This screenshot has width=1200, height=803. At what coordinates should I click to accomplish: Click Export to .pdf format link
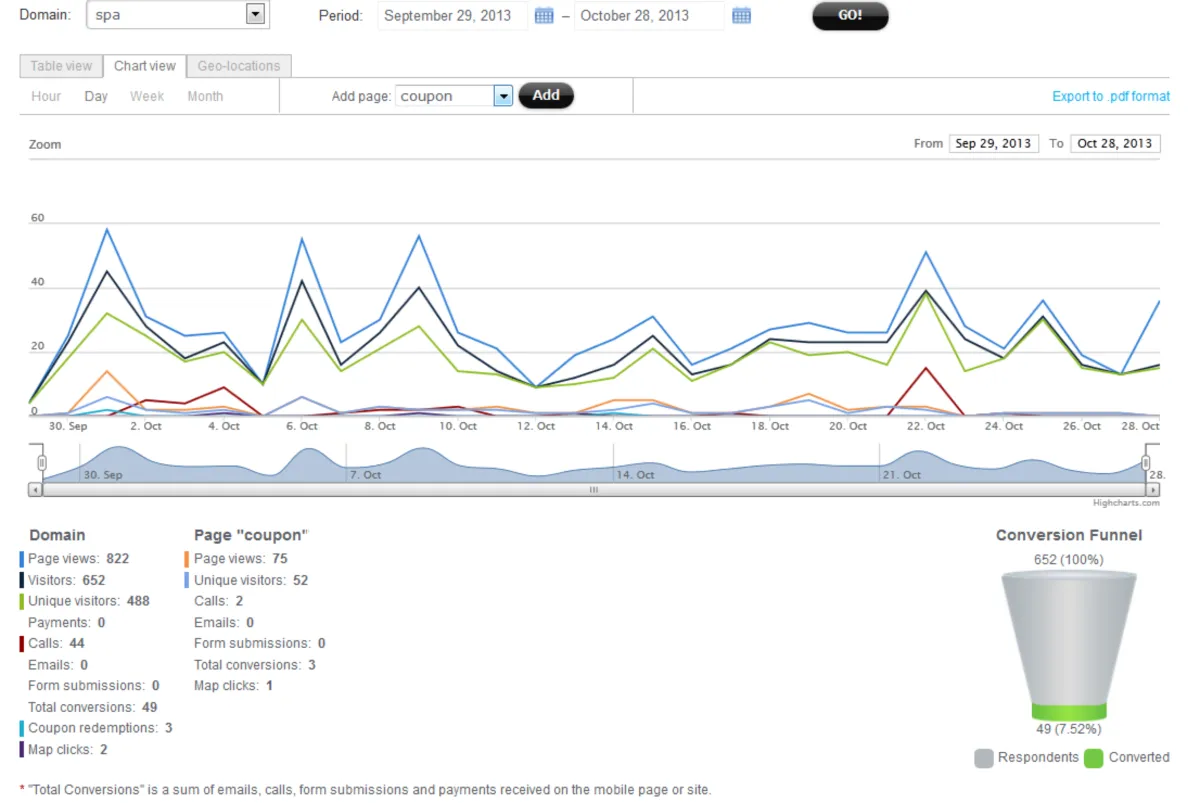pyautogui.click(x=1111, y=96)
